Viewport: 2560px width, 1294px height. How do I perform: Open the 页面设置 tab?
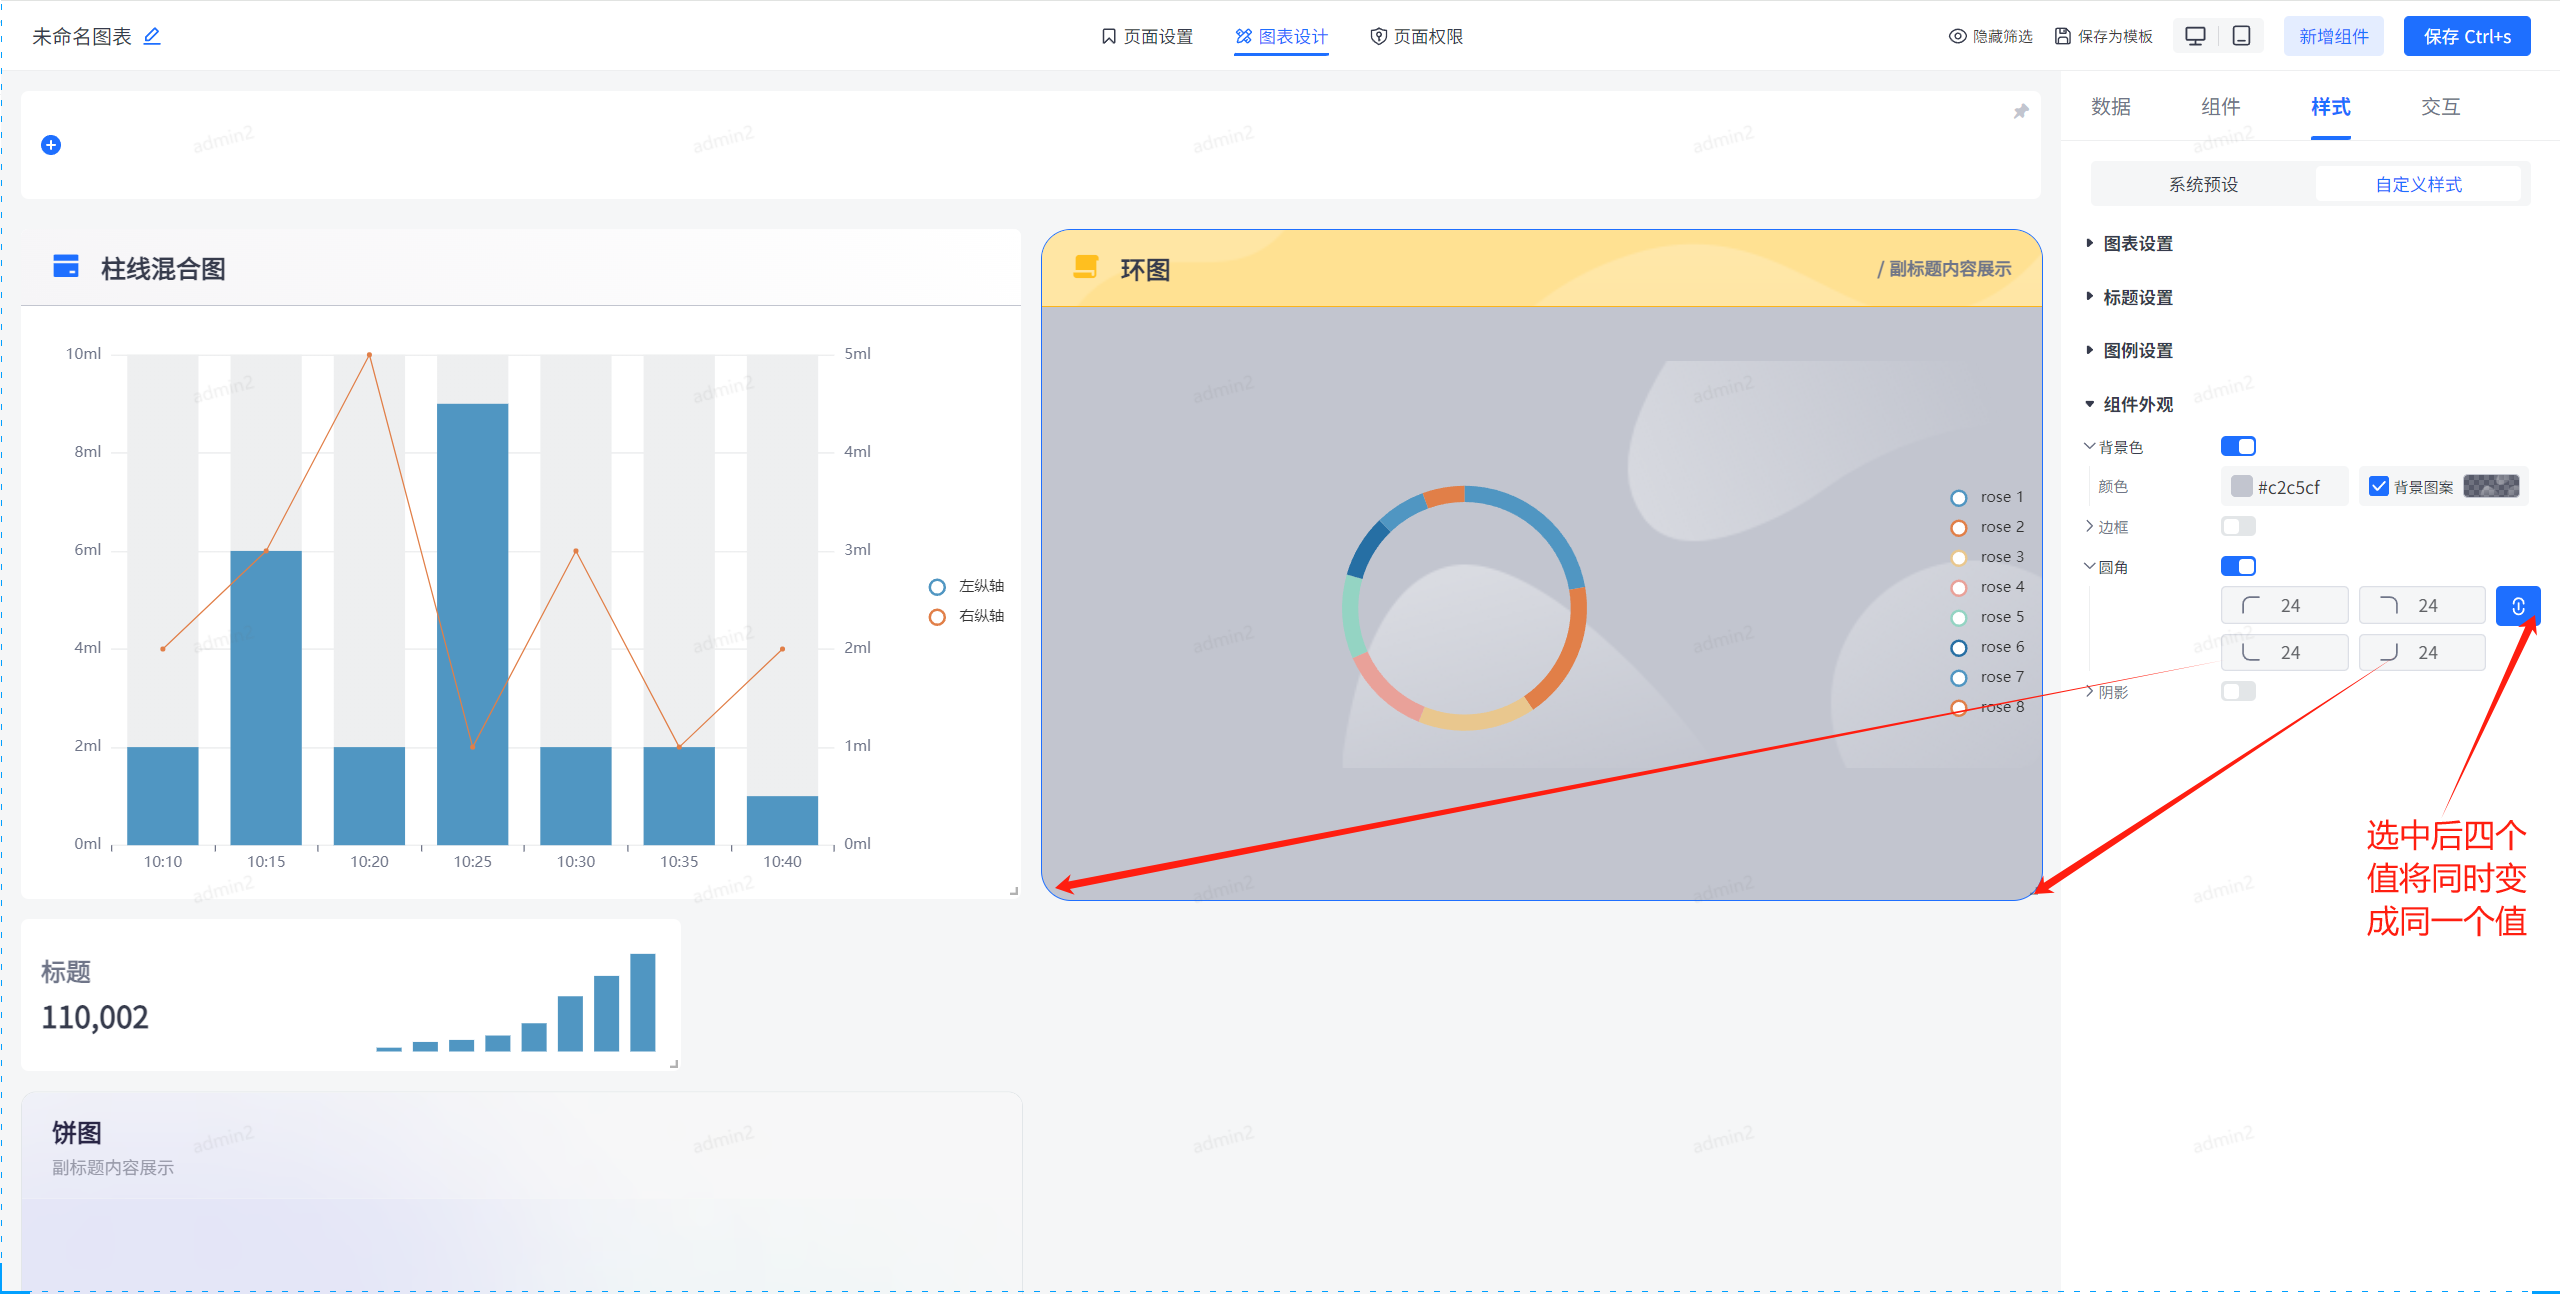1147,37
